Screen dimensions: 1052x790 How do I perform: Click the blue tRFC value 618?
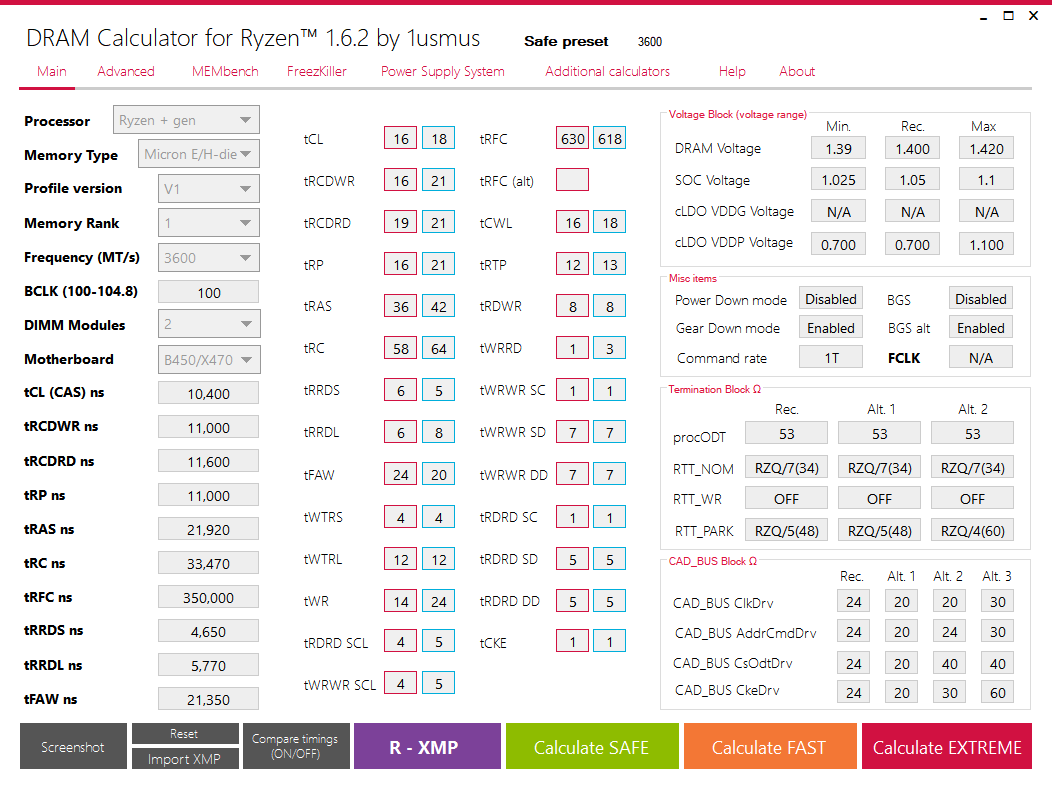[x=610, y=138]
